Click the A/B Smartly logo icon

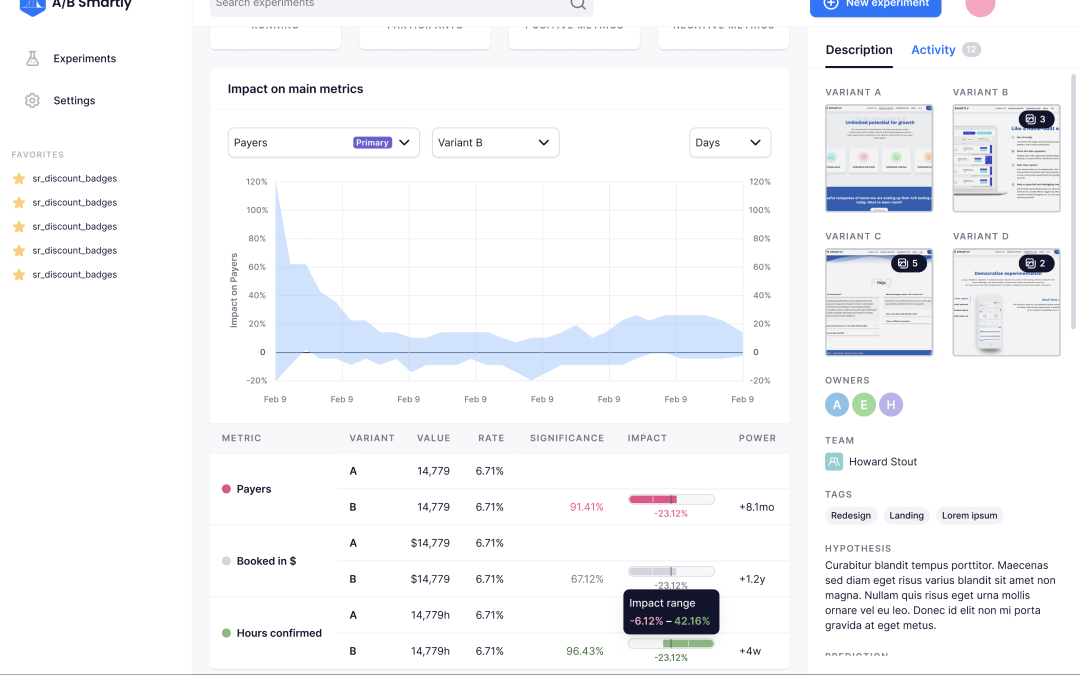(32, 6)
